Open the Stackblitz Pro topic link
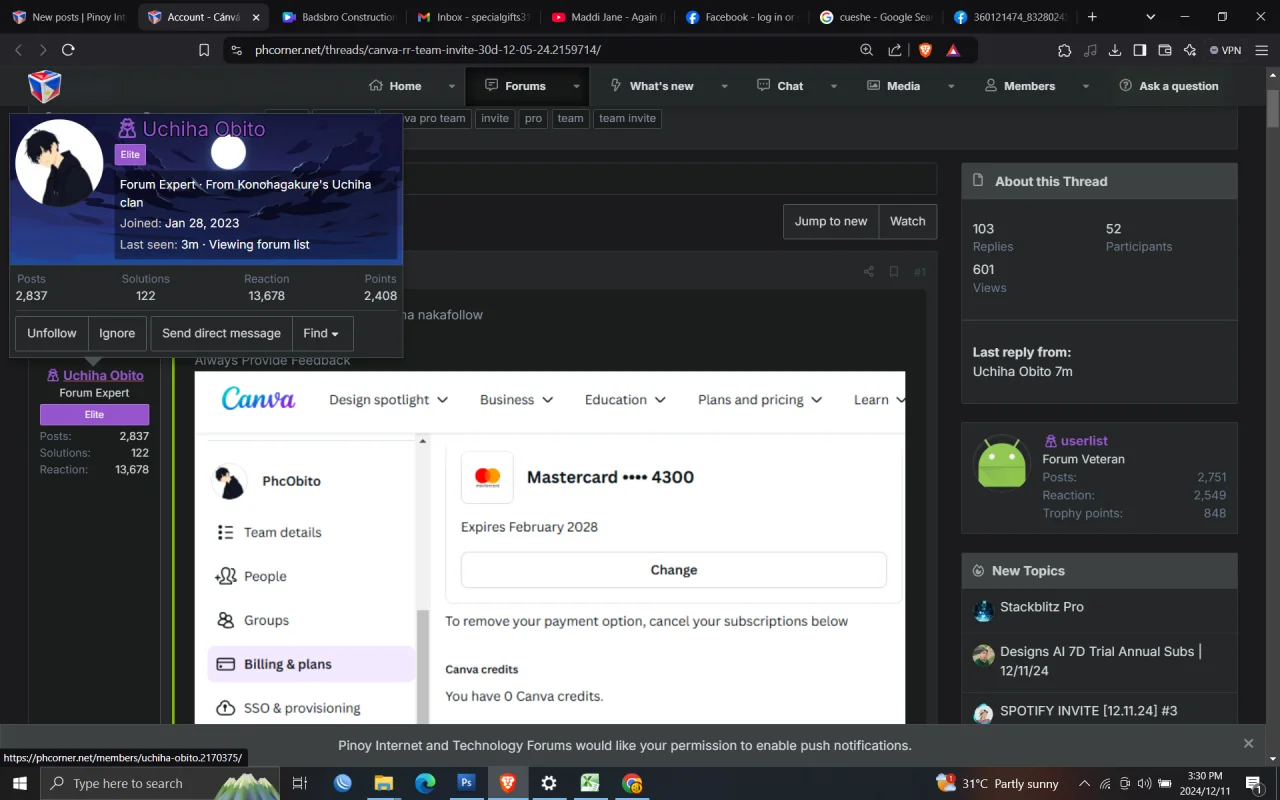The height and width of the screenshot is (800, 1280). click(x=1041, y=607)
